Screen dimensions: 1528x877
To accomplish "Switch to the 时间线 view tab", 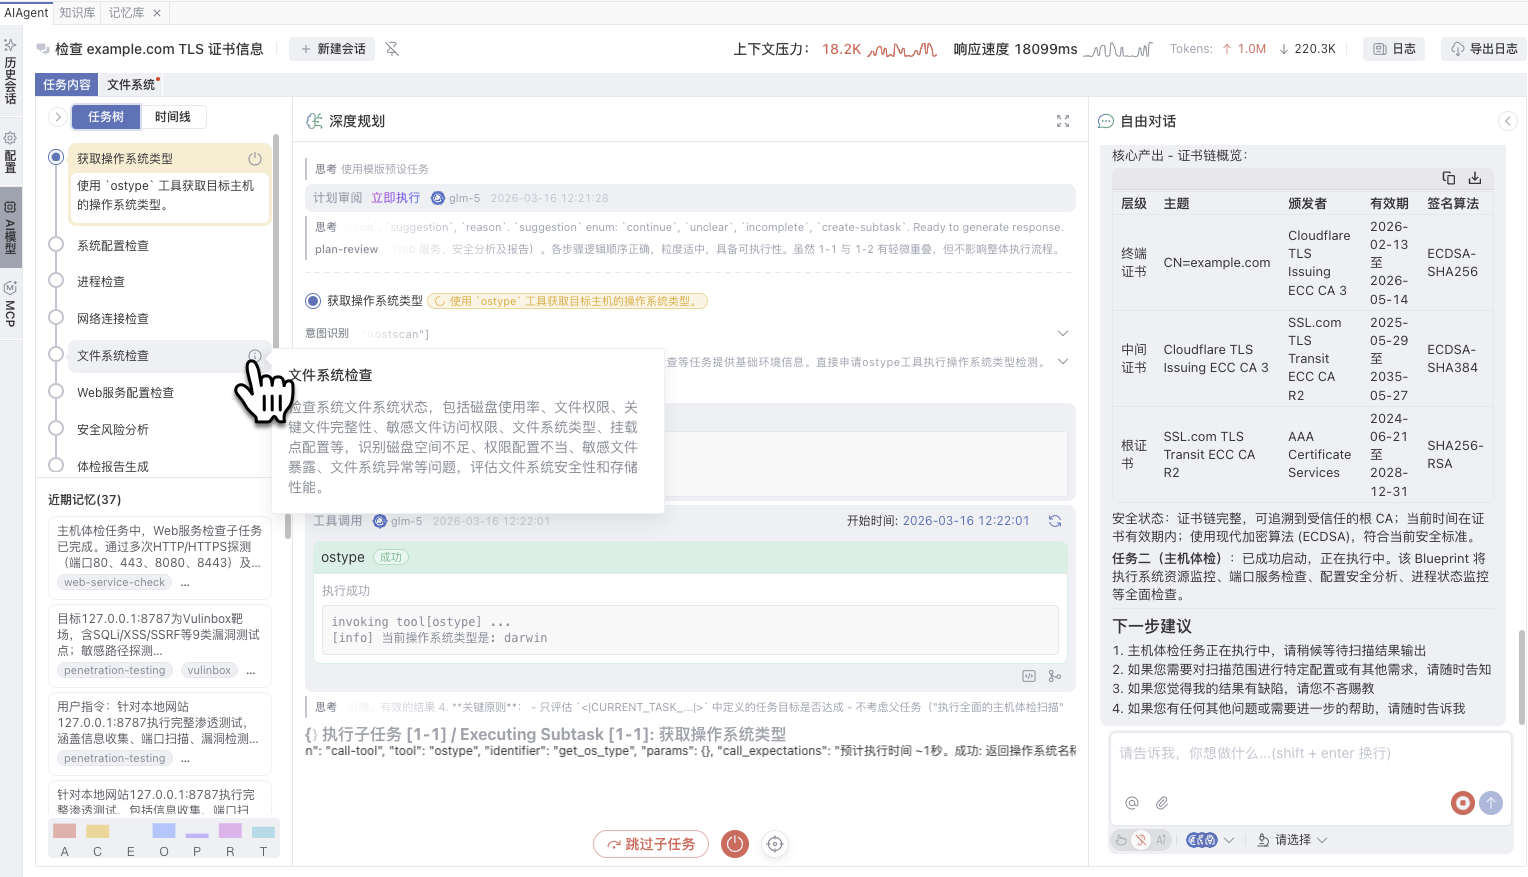I will [172, 117].
